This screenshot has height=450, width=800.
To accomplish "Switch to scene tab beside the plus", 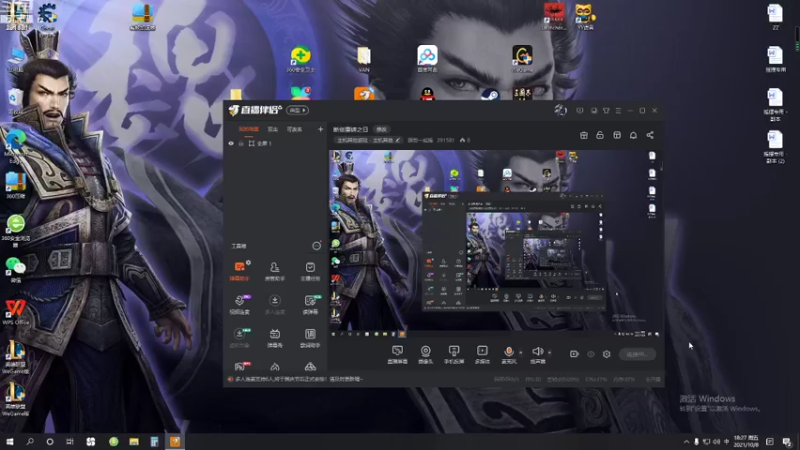I will point(294,130).
